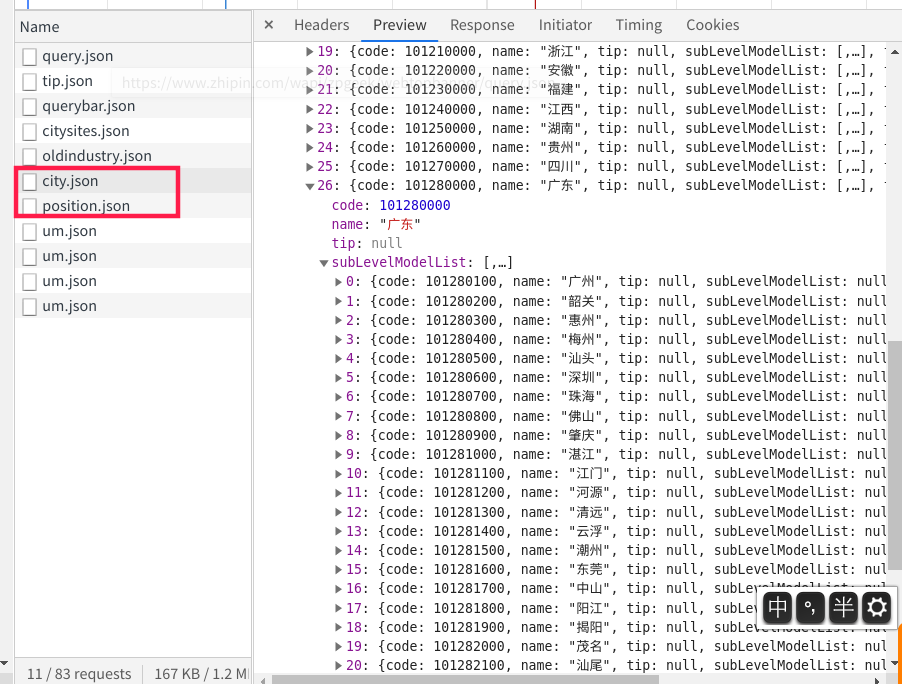
Task: Expand sub-item 1 named 韶关
Action: point(338,301)
